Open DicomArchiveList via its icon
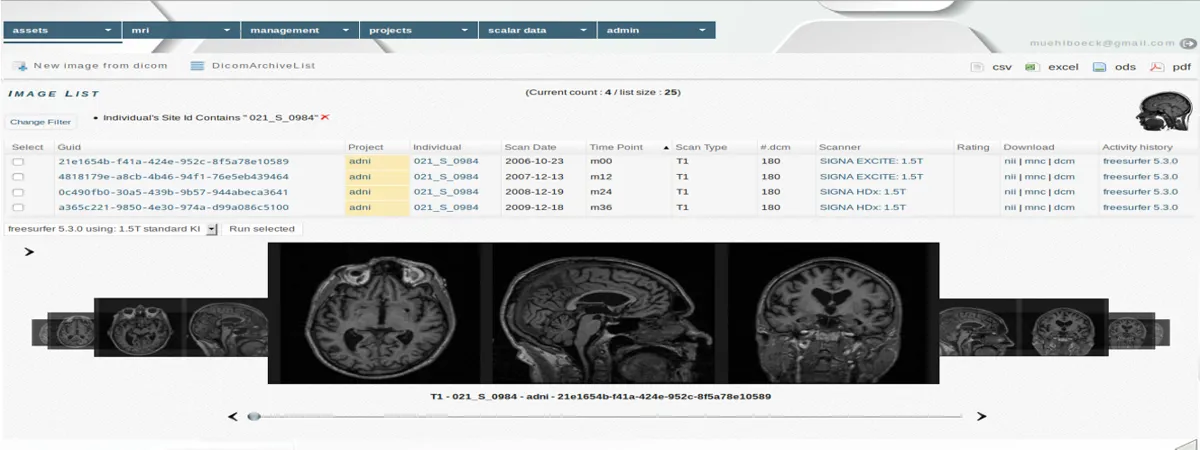The height and width of the screenshot is (450, 1200). click(x=197, y=66)
